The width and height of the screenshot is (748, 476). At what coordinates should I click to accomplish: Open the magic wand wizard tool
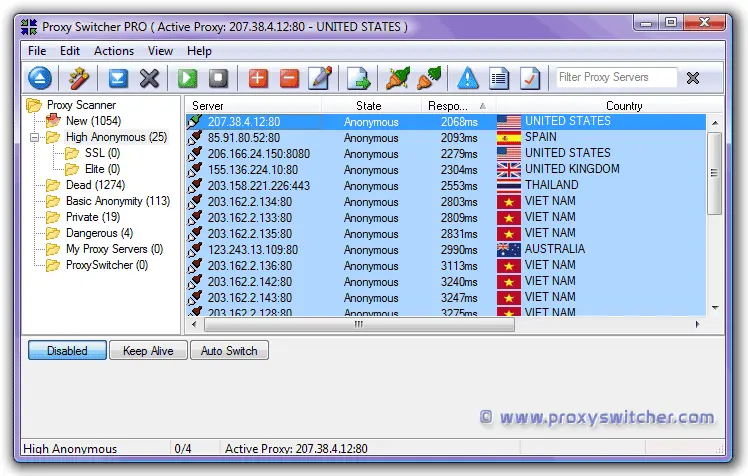tap(78, 78)
